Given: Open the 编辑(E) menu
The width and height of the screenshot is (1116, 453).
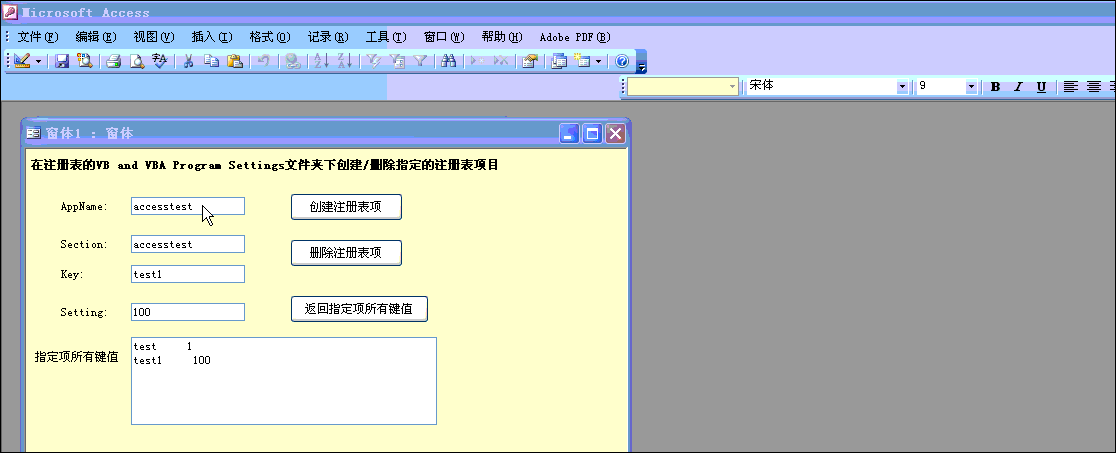Looking at the screenshot, I should 96,37.
